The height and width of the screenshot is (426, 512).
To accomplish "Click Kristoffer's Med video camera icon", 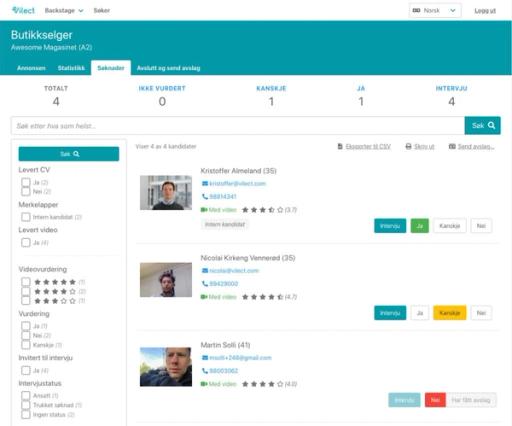I will tap(204, 210).
